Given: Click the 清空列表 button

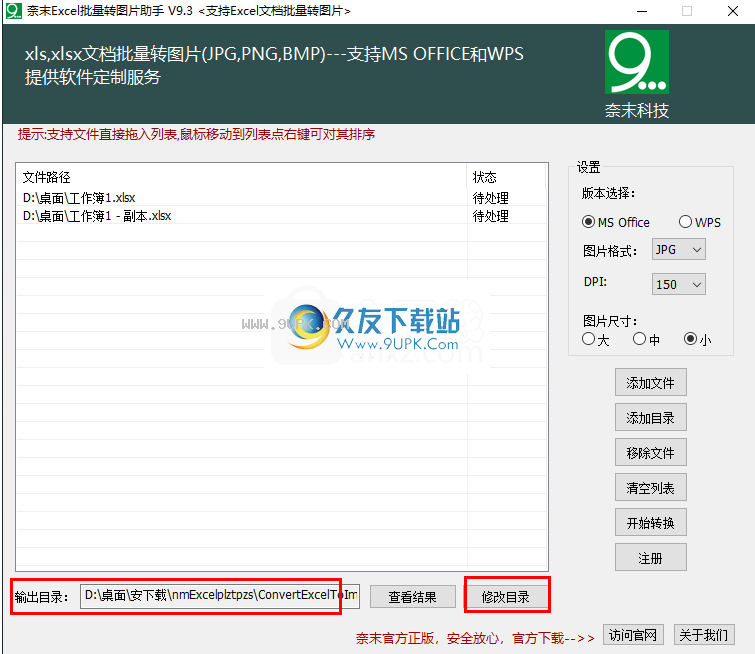Looking at the screenshot, I should pyautogui.click(x=651, y=487).
